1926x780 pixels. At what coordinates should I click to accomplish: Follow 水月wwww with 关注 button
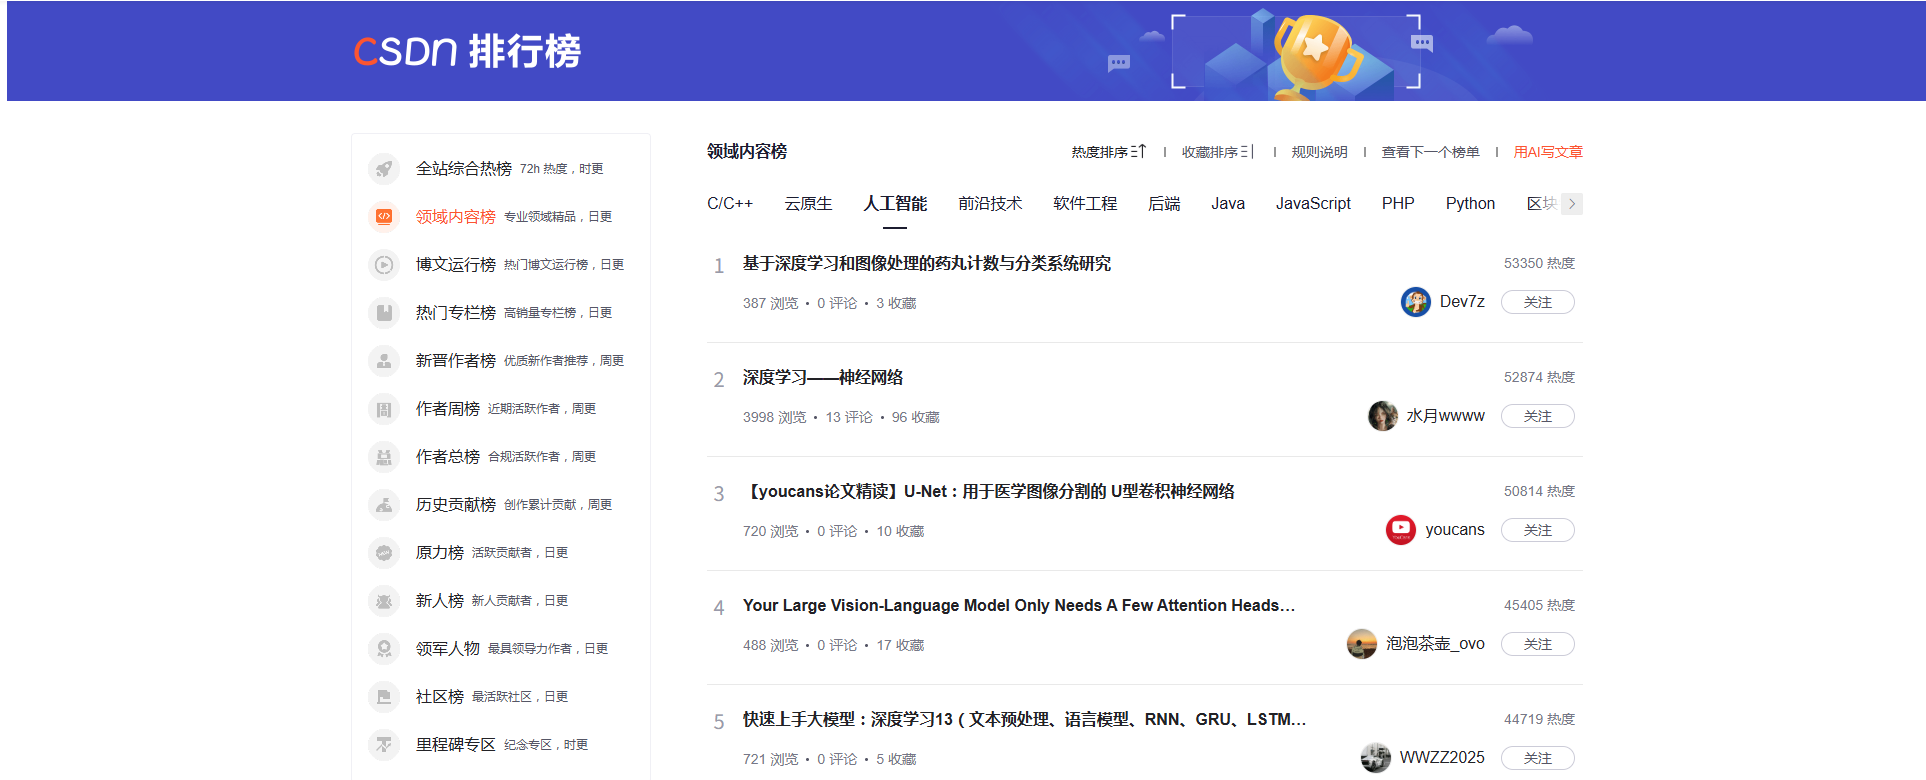pos(1538,416)
